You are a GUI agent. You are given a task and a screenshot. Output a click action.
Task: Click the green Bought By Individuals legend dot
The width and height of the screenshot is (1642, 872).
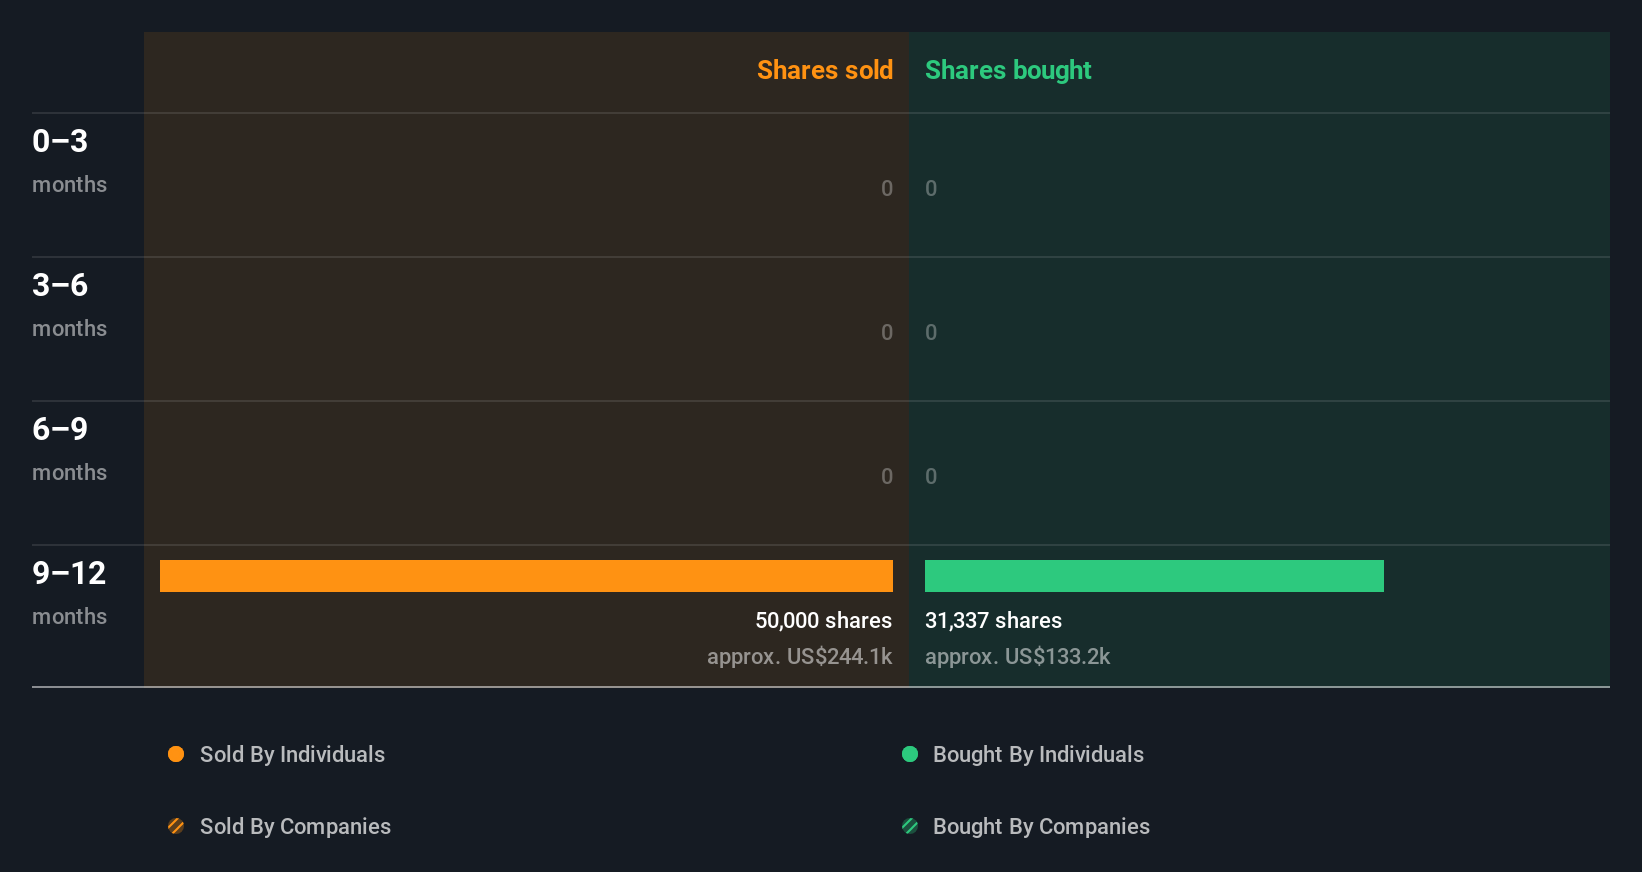coord(910,754)
